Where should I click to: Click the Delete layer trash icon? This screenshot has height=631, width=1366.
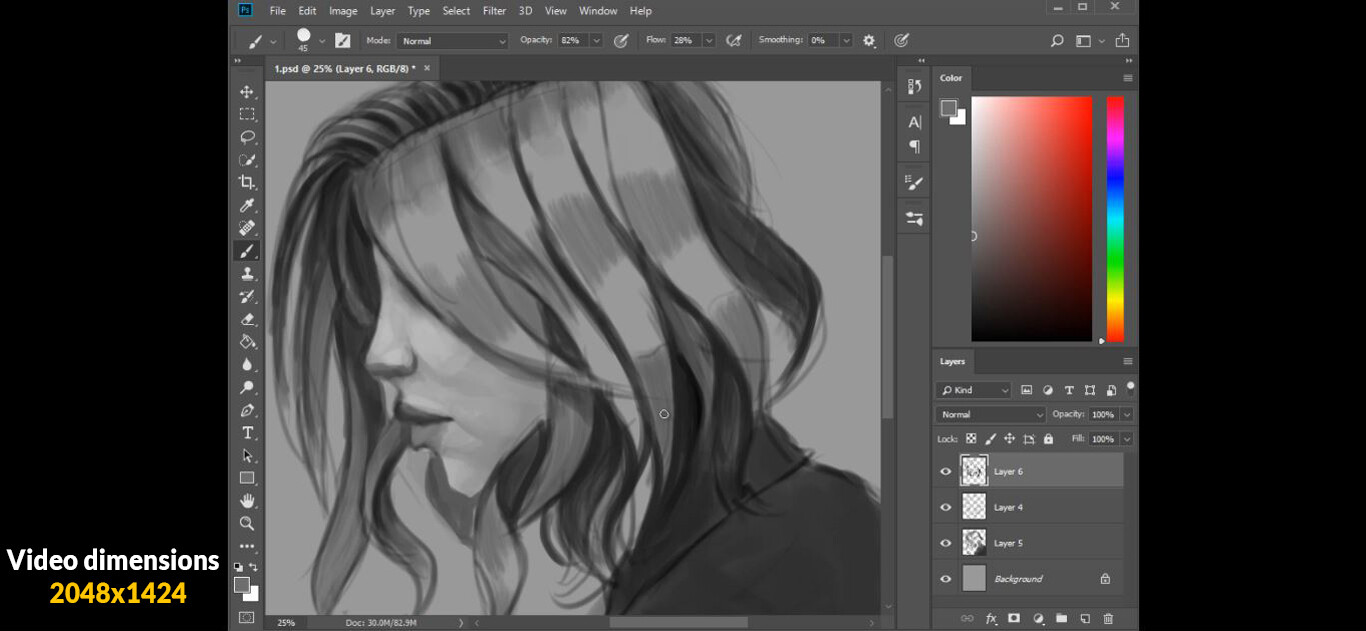[1108, 618]
